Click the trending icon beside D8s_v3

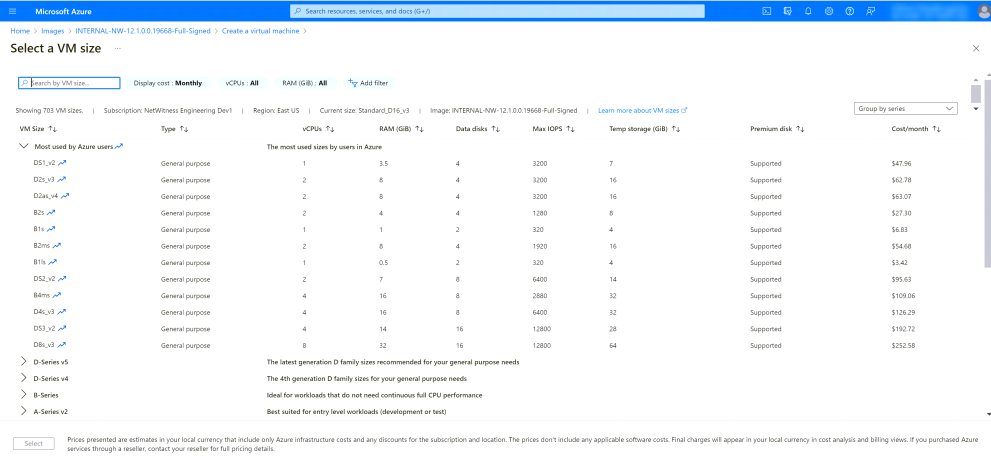coord(61,345)
